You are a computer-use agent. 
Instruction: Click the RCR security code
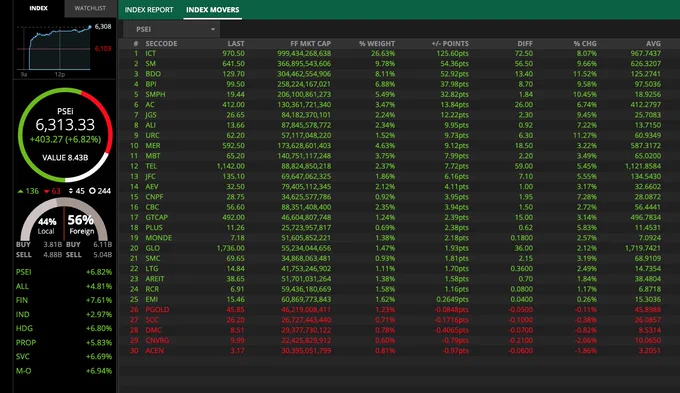click(152, 289)
